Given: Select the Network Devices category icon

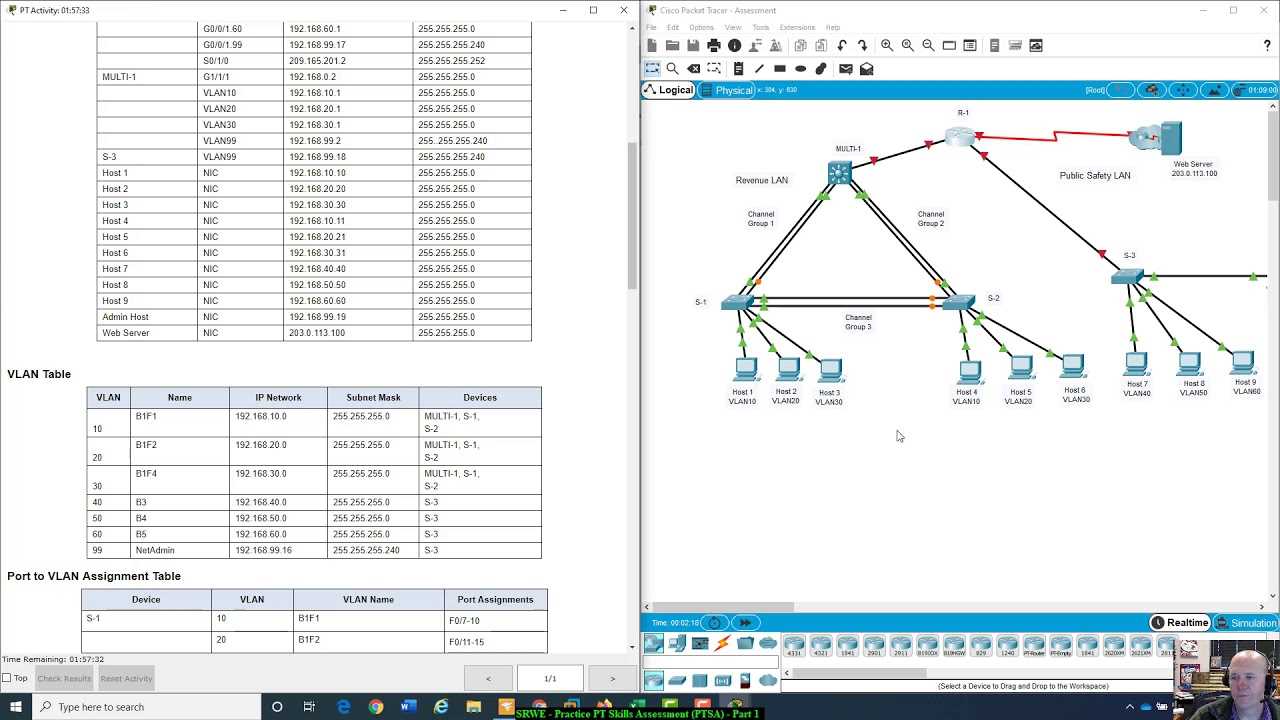Looking at the screenshot, I should coord(654,643).
